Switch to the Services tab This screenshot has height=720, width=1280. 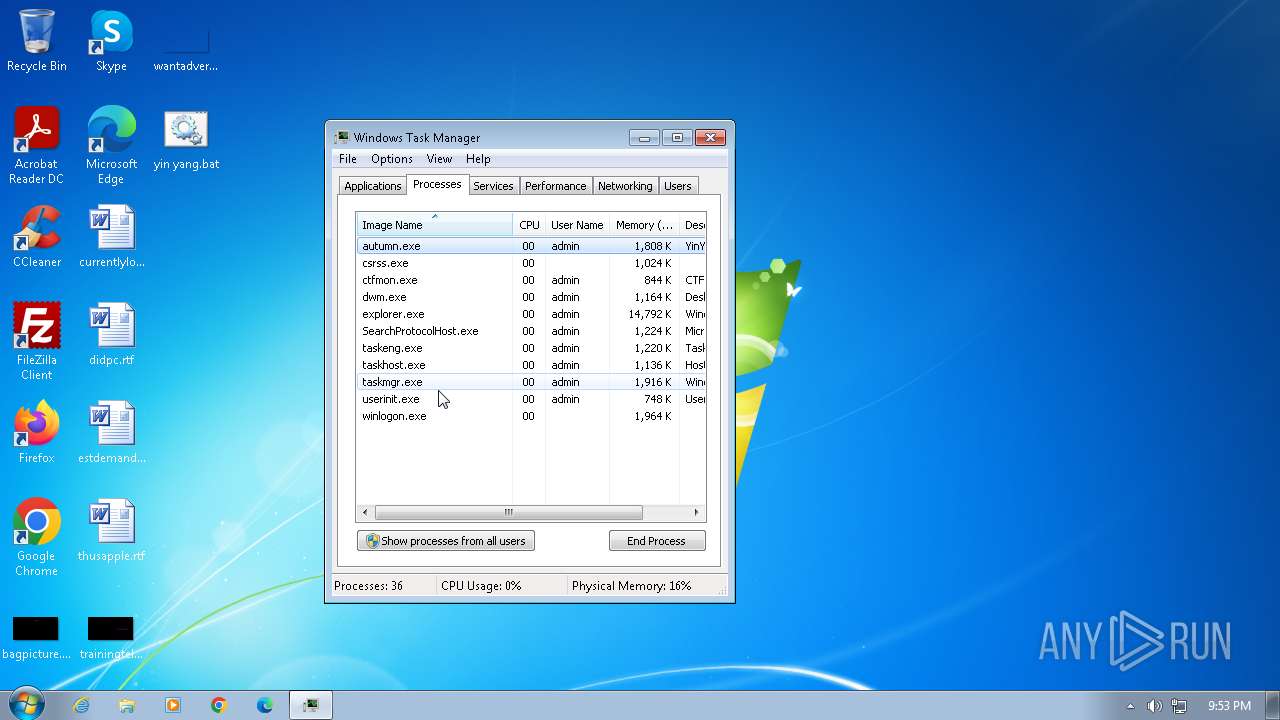point(493,186)
